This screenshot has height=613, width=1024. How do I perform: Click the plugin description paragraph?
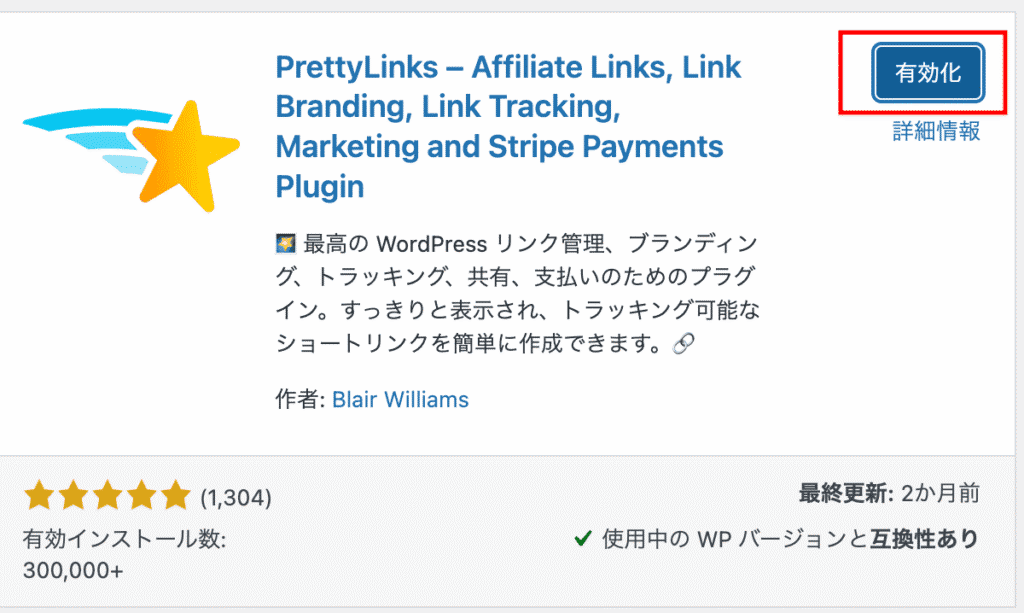tap(515, 294)
